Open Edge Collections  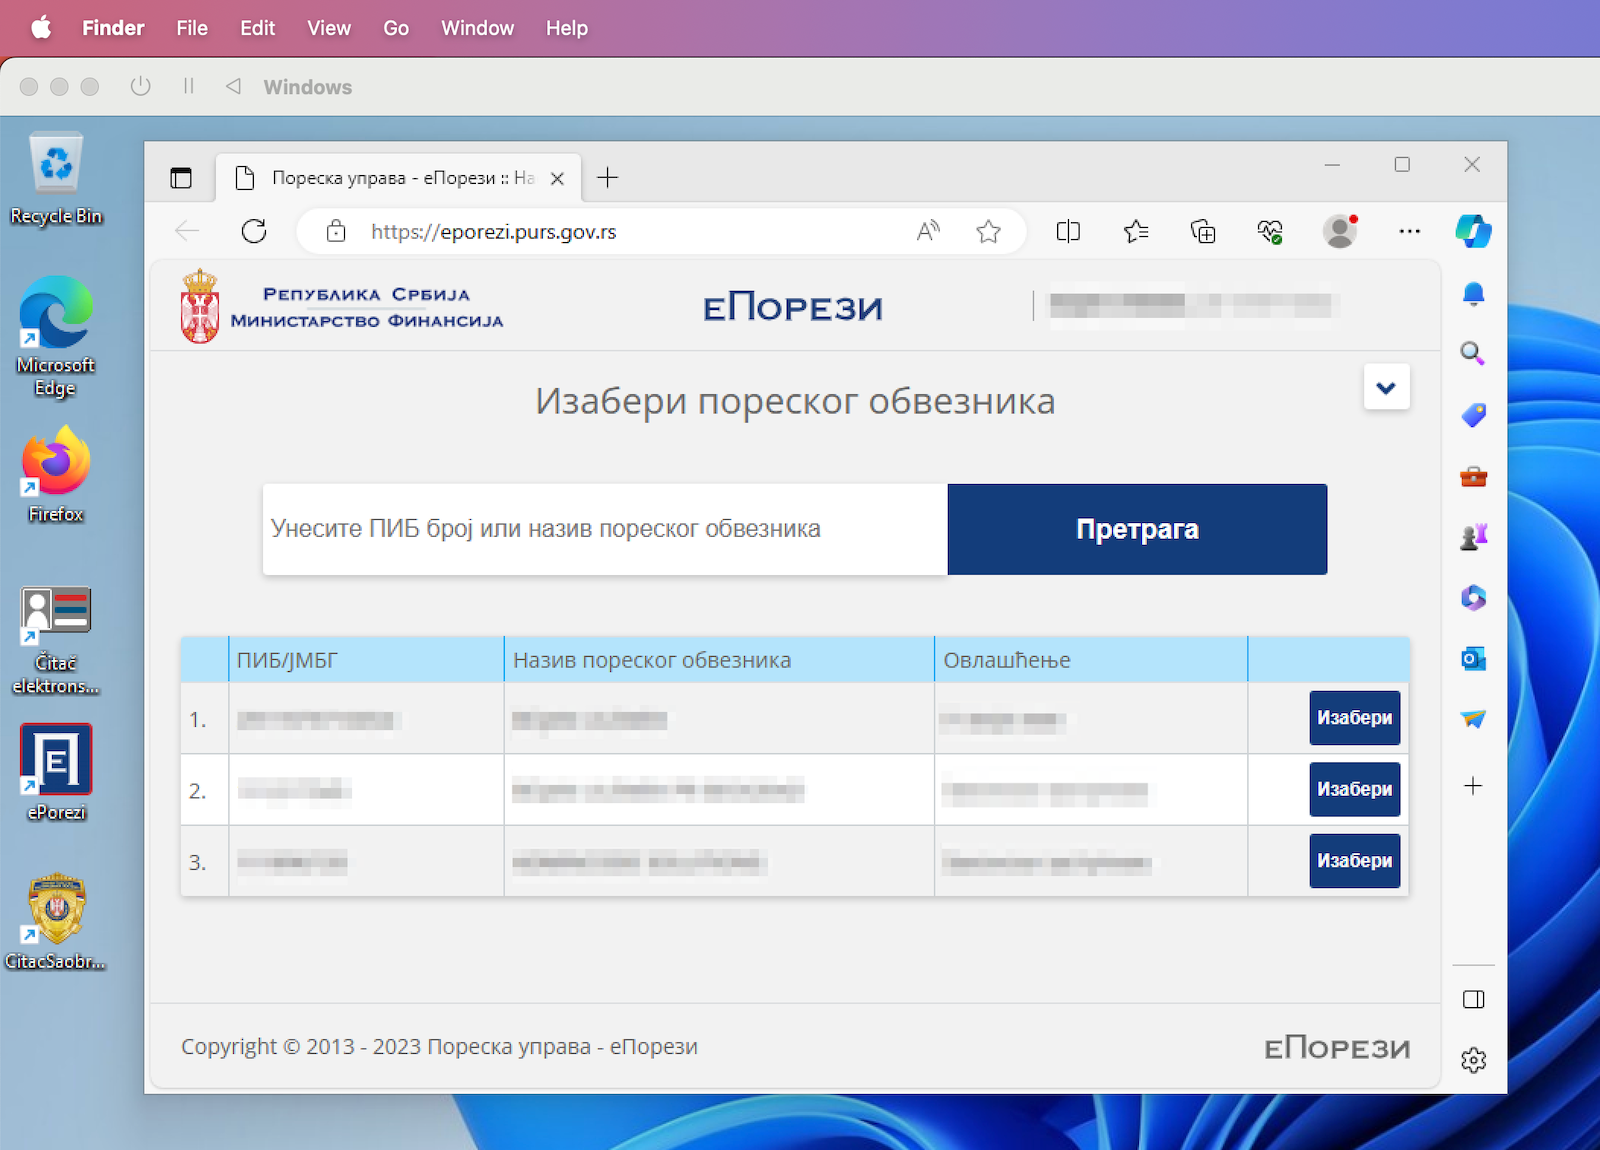click(1203, 231)
